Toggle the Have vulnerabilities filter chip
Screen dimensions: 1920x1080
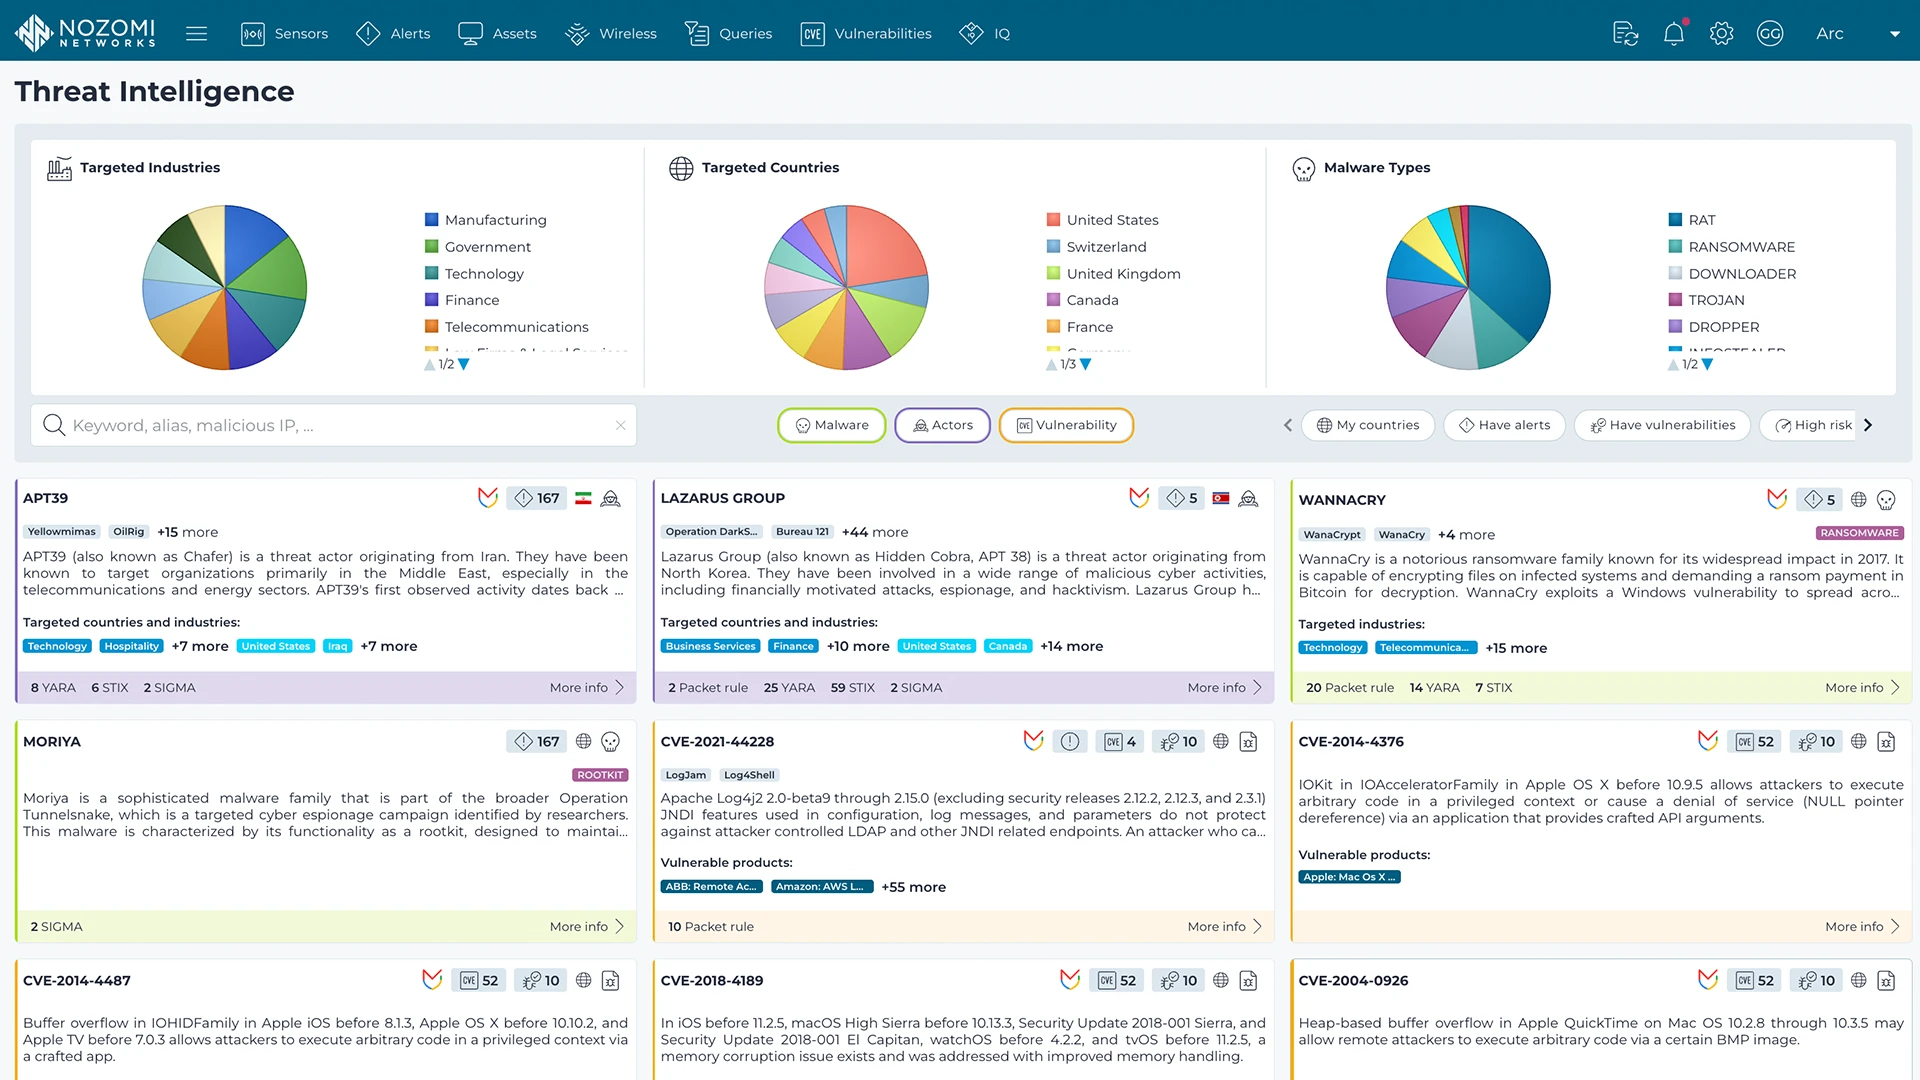1662,425
